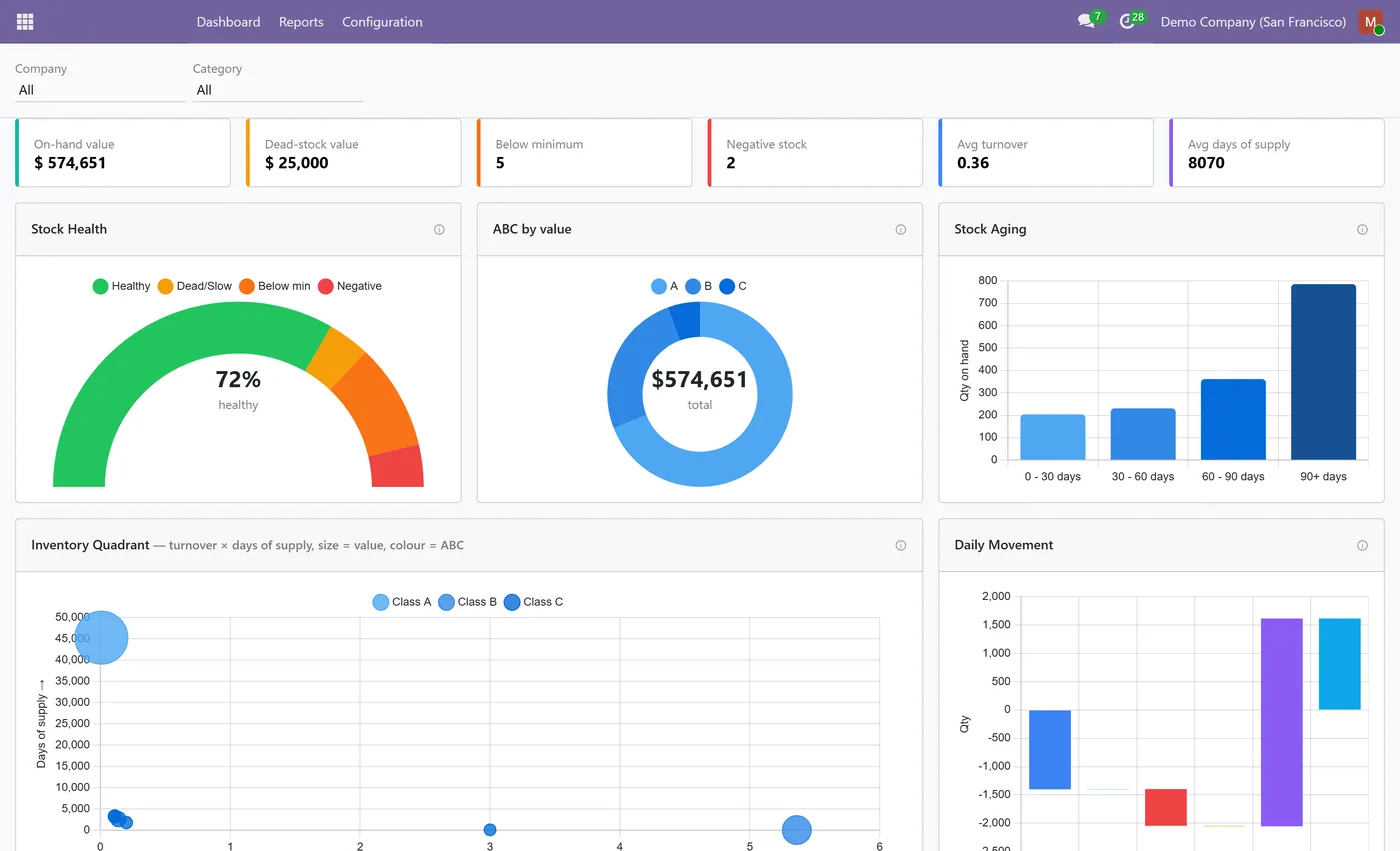Click the Inventory Quadrant info icon
1400x851 pixels.
(x=901, y=545)
